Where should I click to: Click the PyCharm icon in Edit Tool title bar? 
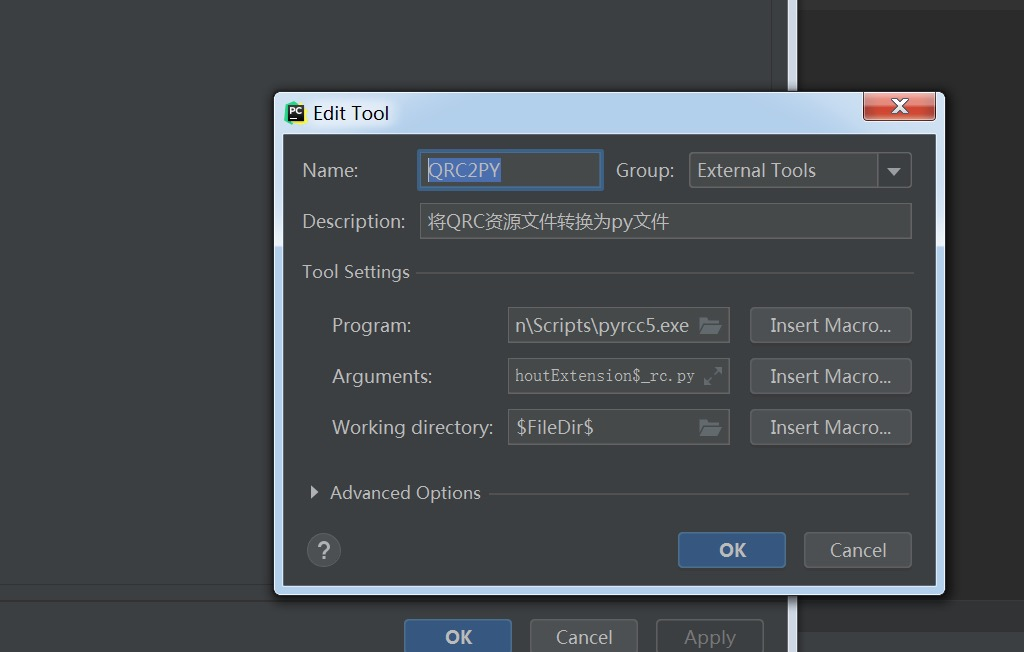point(295,113)
